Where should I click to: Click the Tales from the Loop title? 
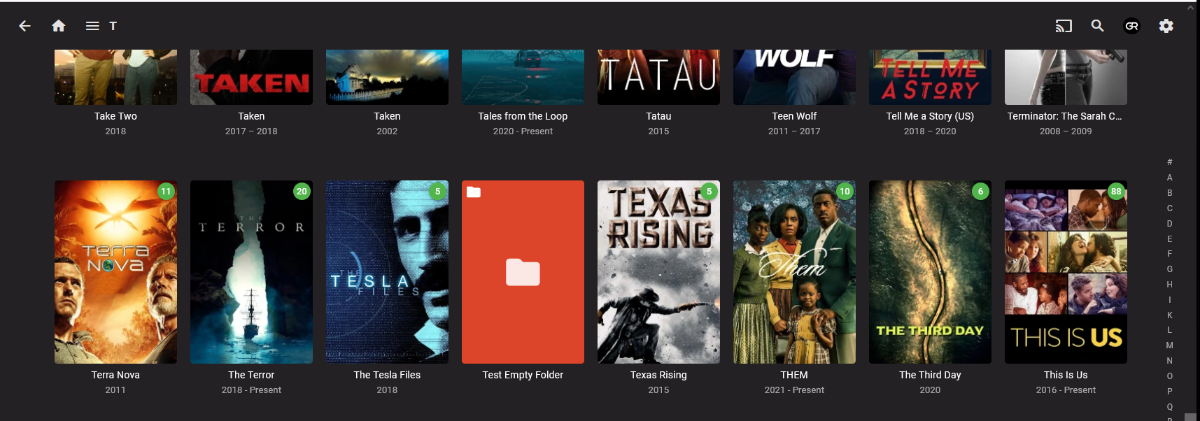point(523,116)
